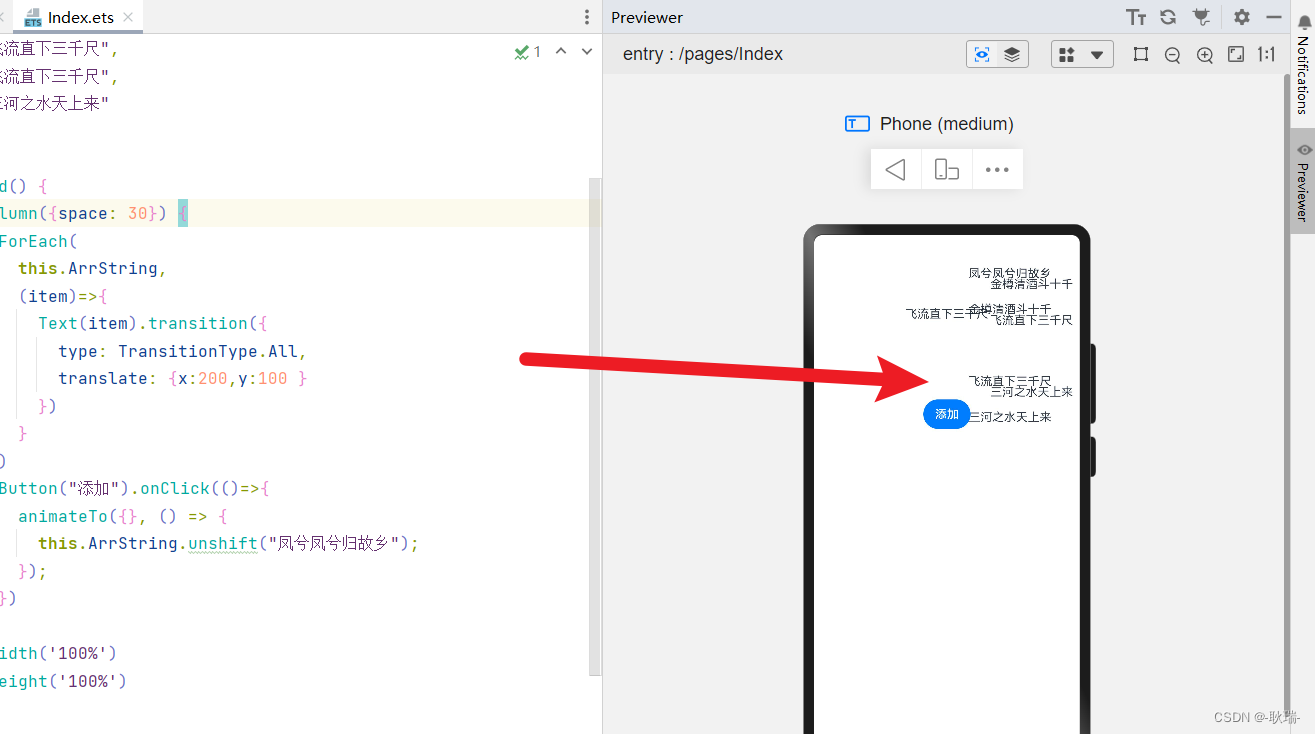
Task: Click the fit-to-screen icon
Action: pos(1236,55)
